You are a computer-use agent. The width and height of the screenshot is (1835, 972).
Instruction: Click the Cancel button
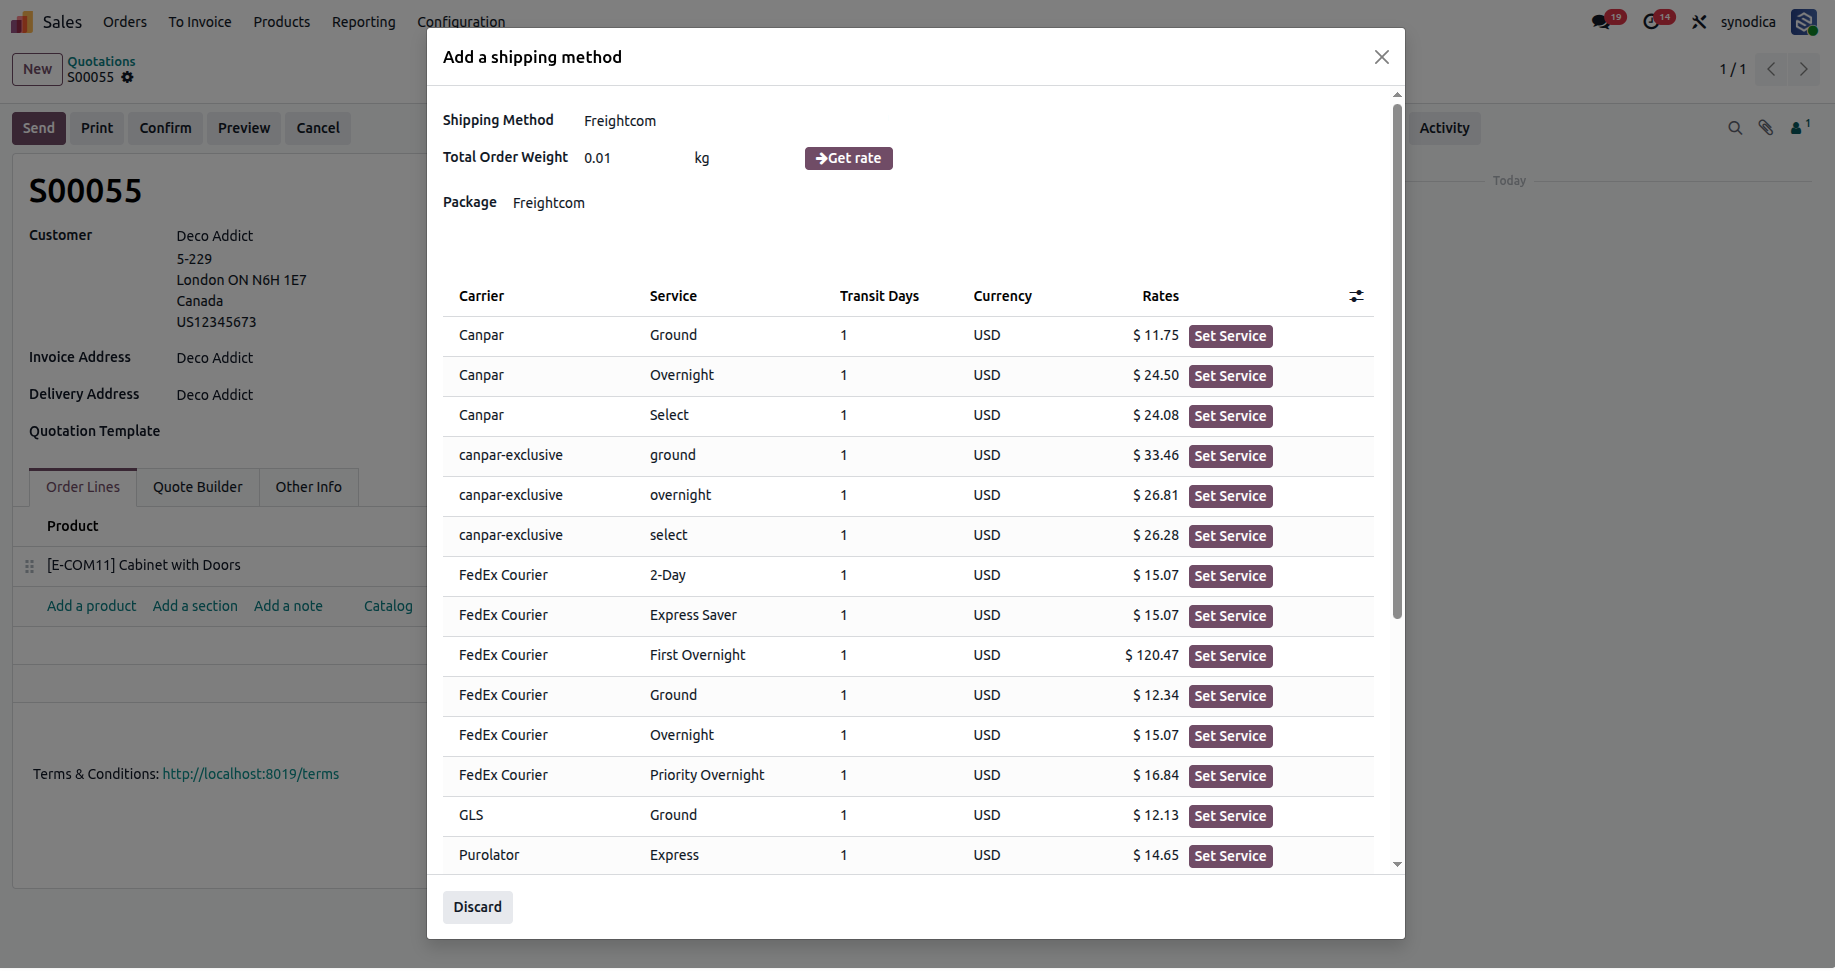pyautogui.click(x=318, y=128)
